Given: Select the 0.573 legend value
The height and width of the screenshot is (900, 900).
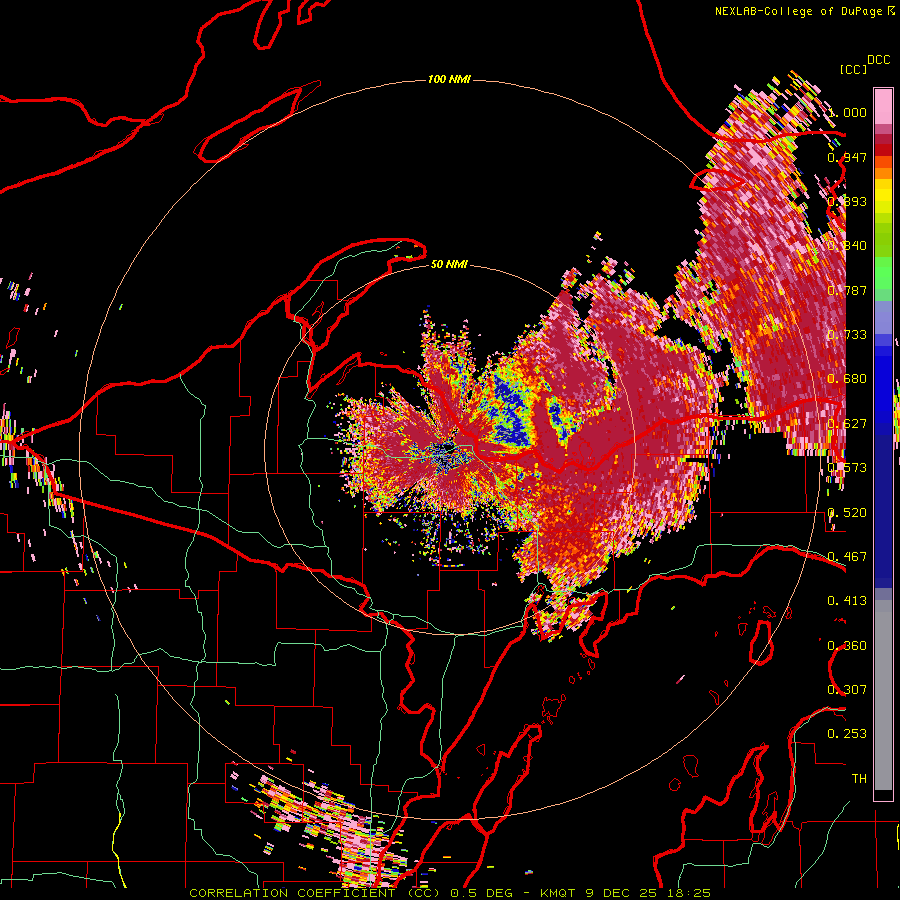Looking at the screenshot, I should click(847, 468).
